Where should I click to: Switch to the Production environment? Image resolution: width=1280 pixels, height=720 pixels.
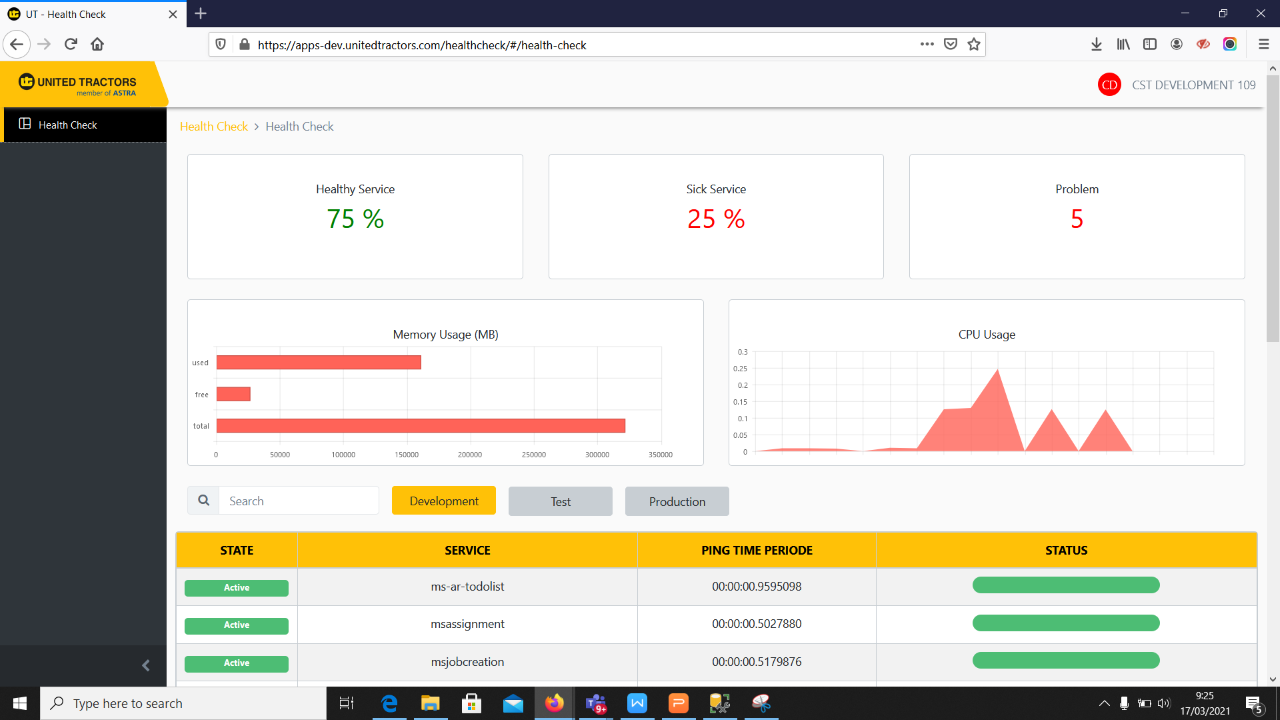(677, 502)
